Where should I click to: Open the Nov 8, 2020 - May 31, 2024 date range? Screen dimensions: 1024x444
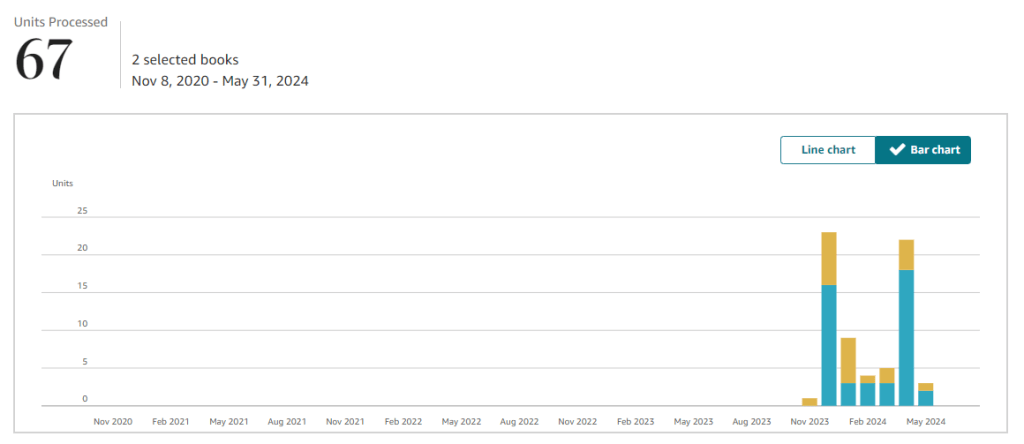[220, 81]
